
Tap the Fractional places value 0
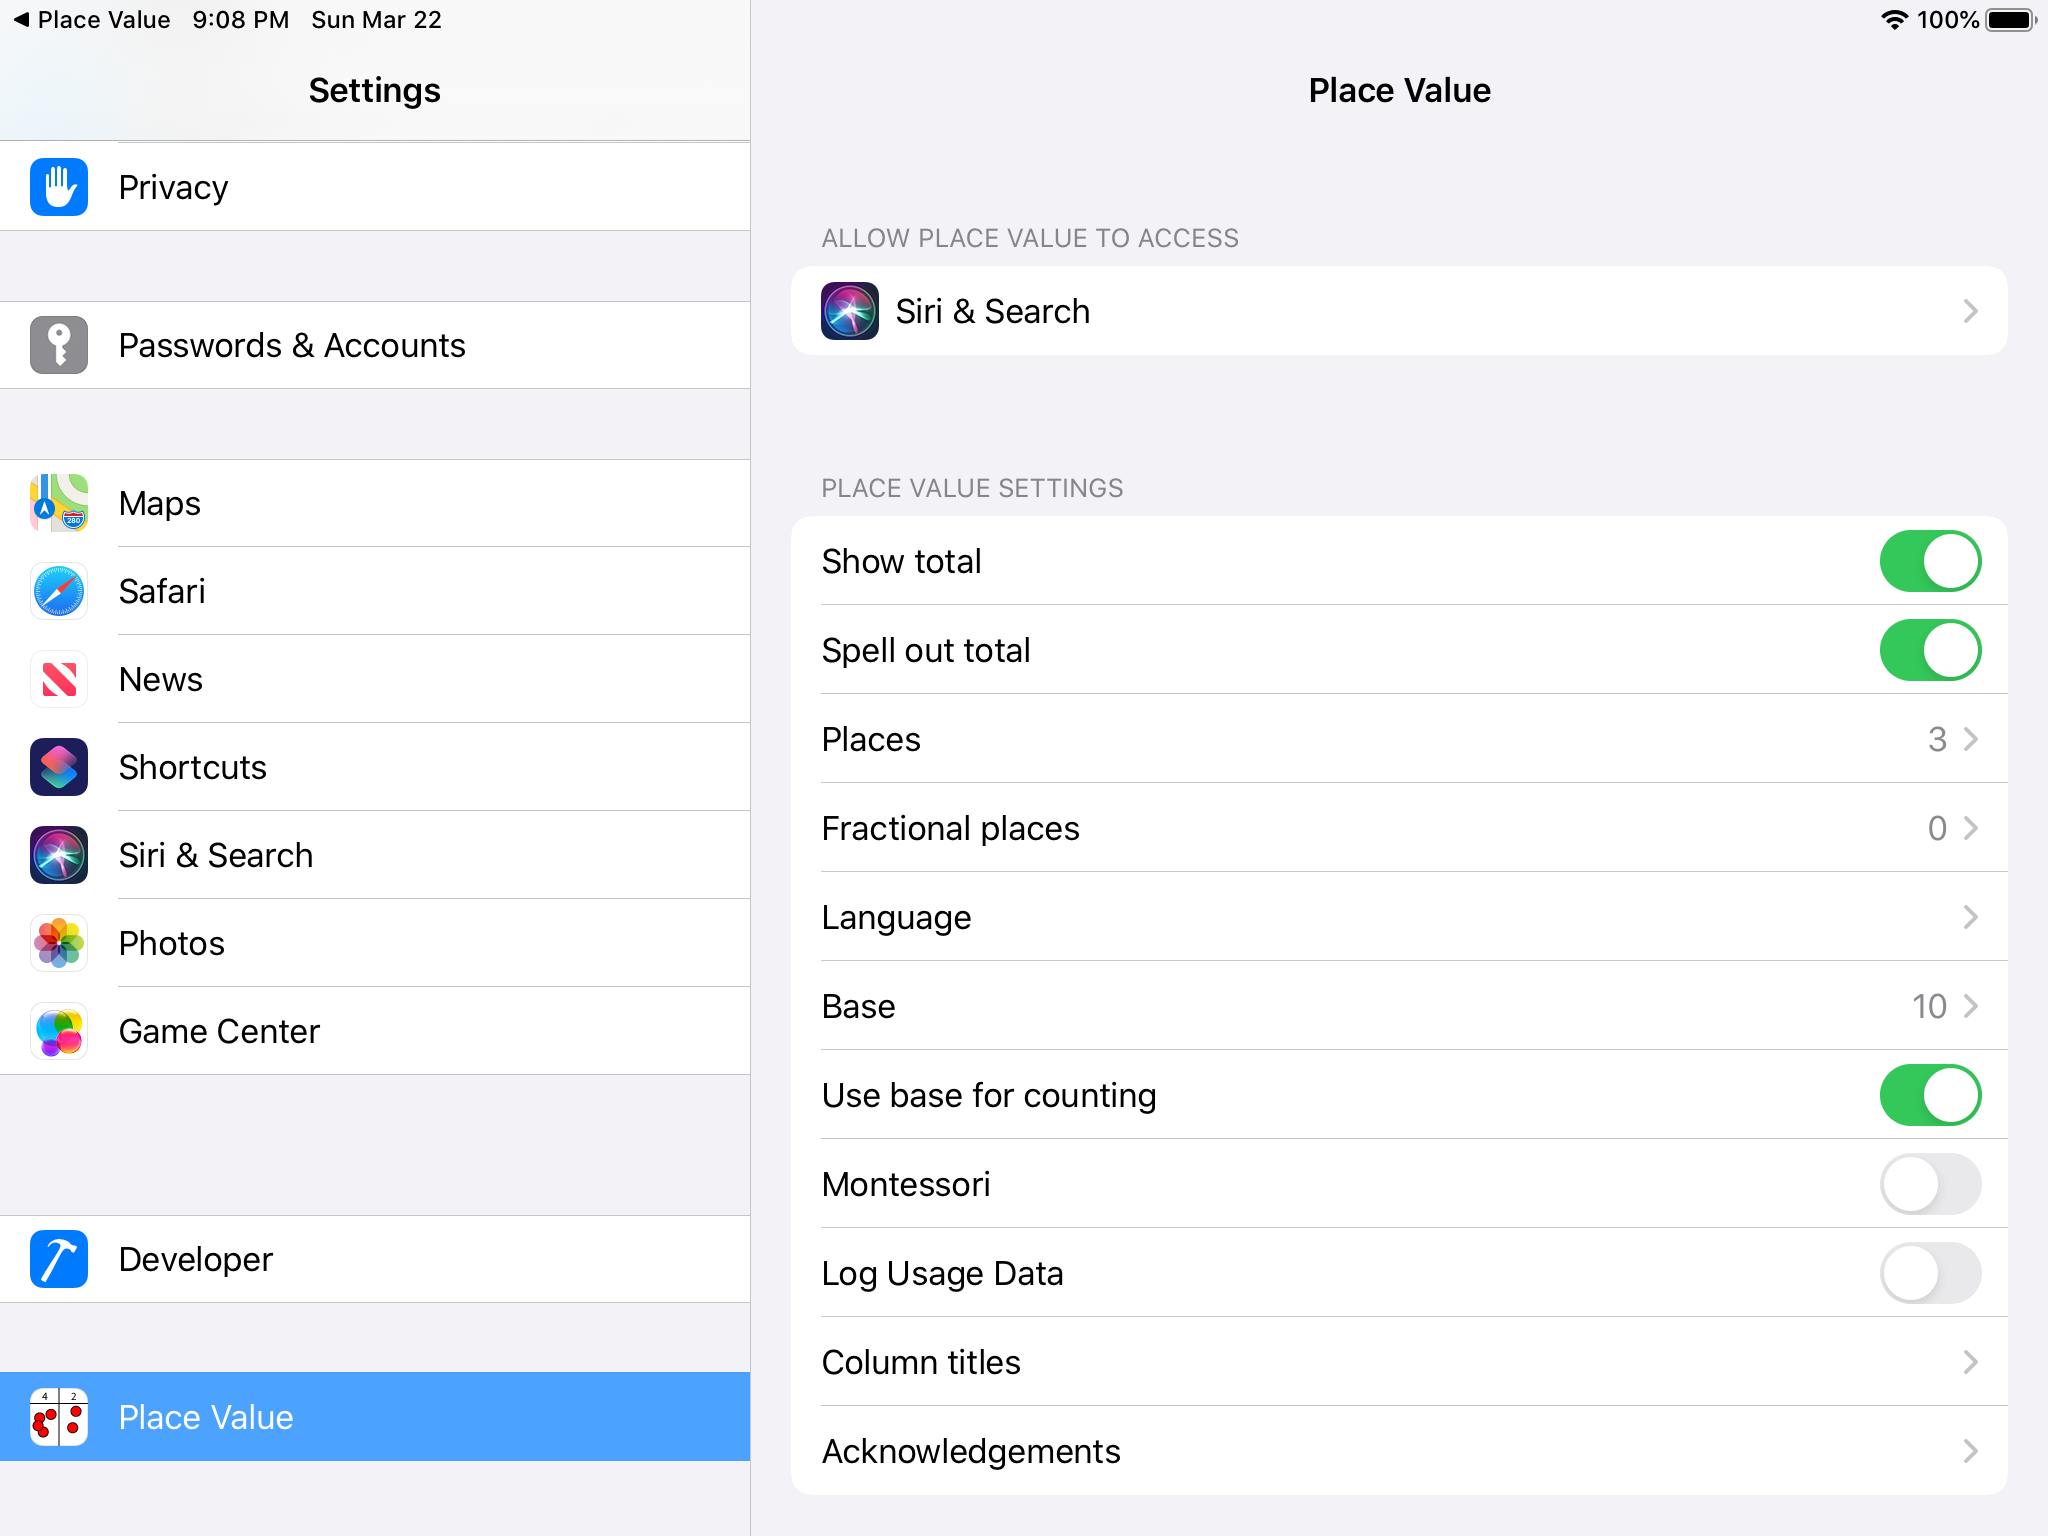[x=1937, y=828]
